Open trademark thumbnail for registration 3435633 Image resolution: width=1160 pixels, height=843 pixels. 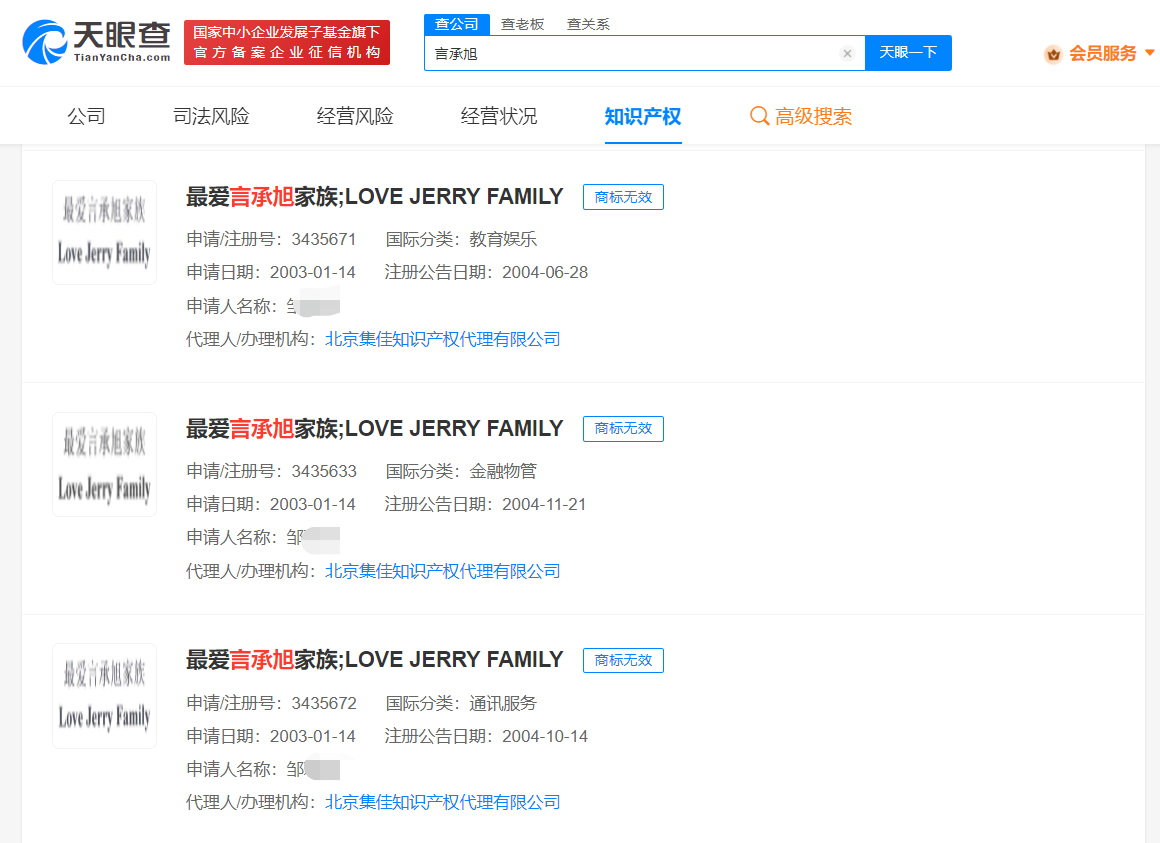point(104,464)
